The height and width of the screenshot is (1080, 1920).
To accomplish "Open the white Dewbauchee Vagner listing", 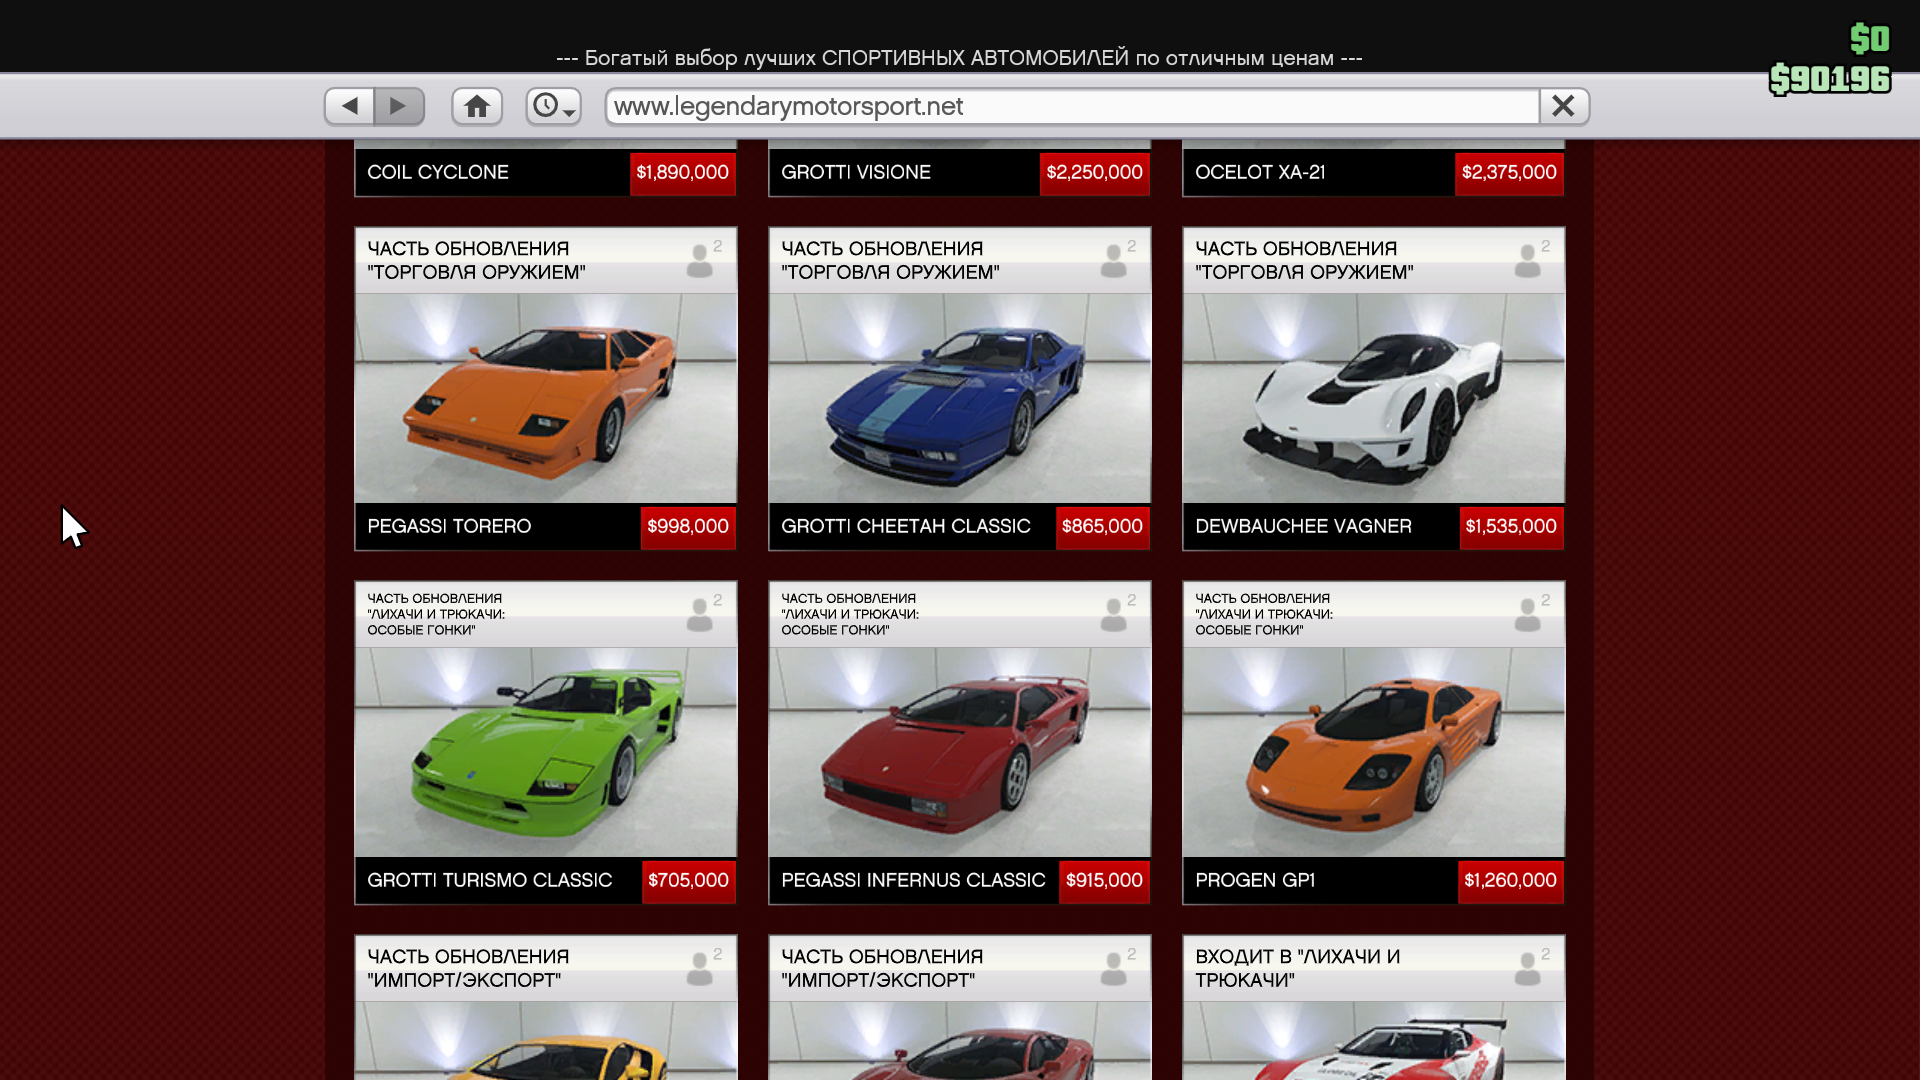I will [1373, 398].
